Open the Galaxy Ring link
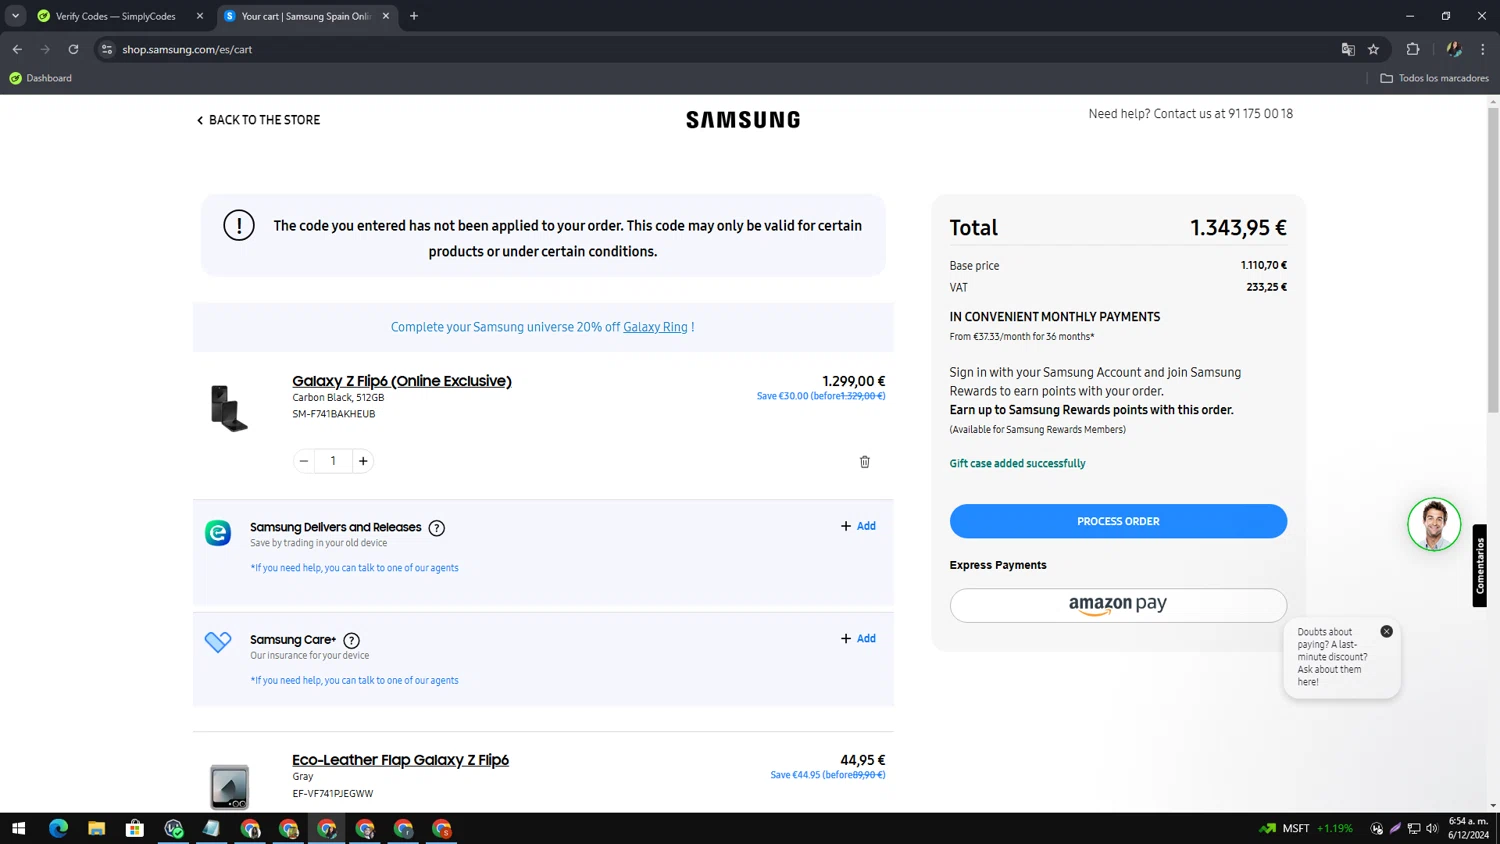 [x=655, y=327]
